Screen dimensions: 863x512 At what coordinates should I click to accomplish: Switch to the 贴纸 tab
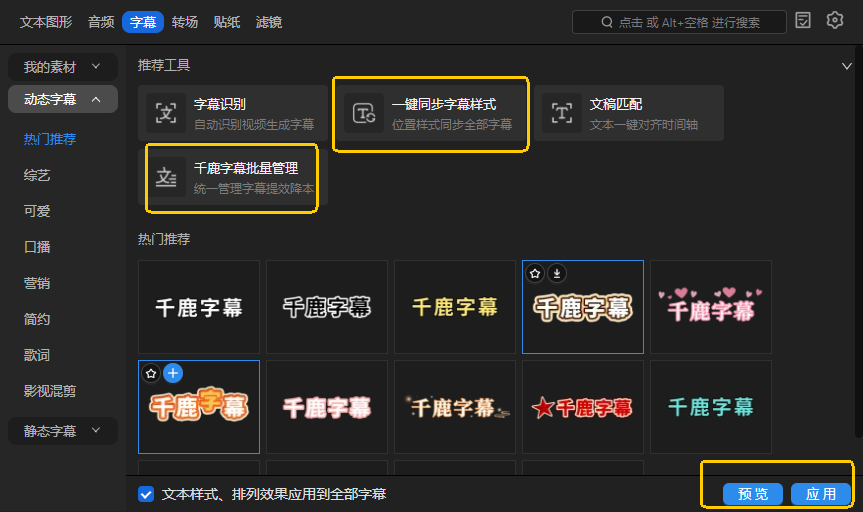pyautogui.click(x=227, y=22)
